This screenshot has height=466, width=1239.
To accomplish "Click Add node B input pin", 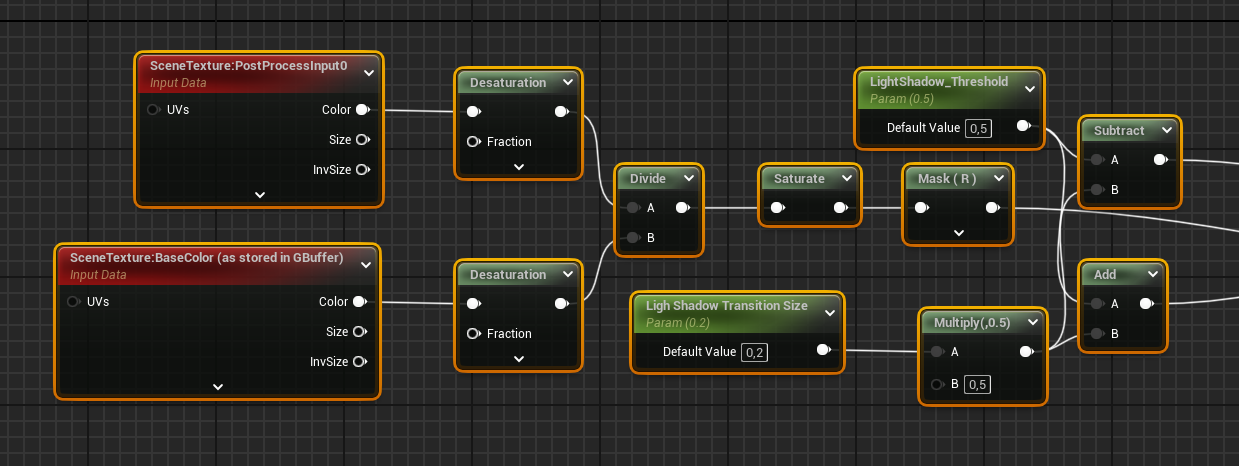I will (x=1097, y=334).
